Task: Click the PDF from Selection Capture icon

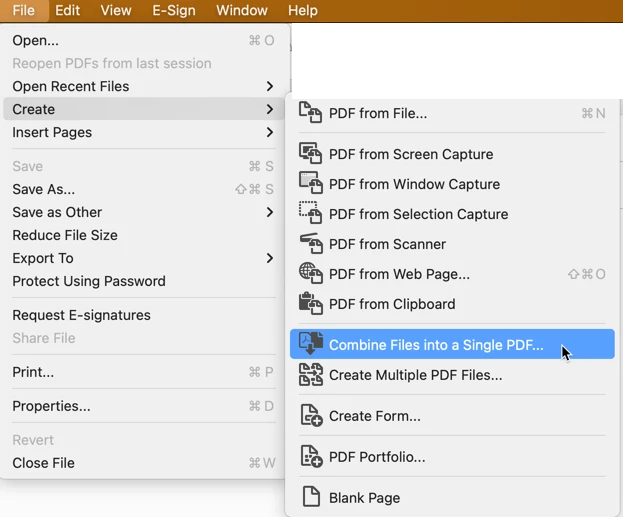Action: click(310, 213)
